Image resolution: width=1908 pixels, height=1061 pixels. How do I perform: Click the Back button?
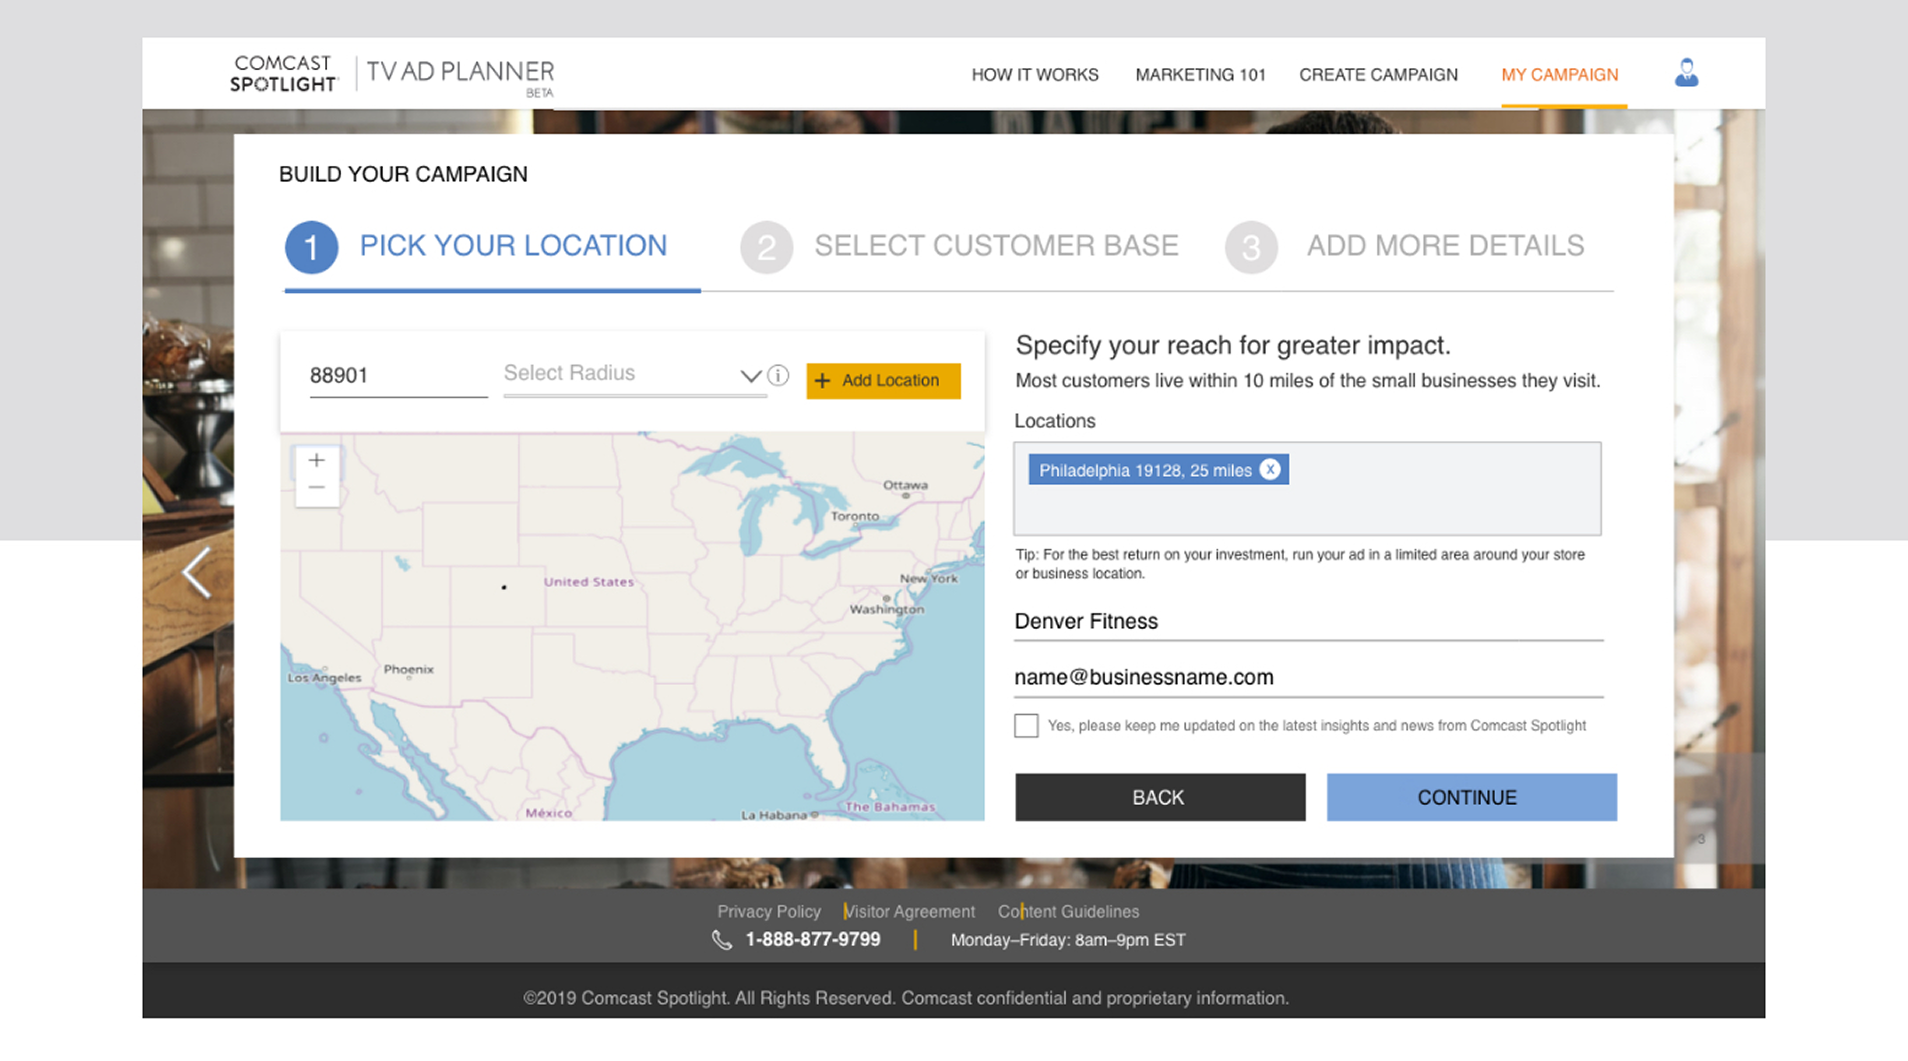(1158, 797)
